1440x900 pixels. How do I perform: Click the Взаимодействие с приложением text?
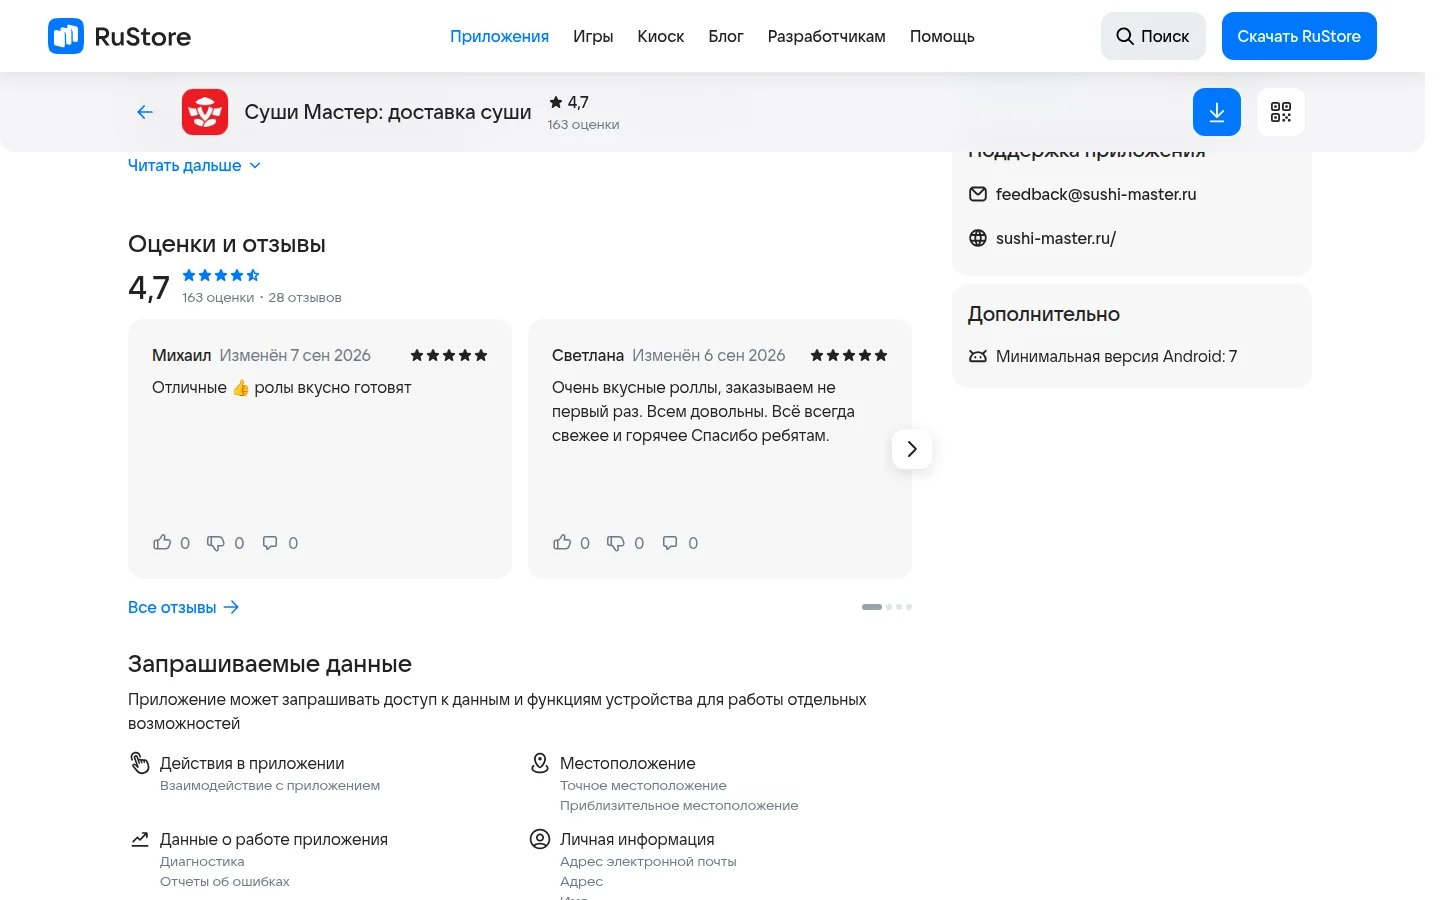[270, 786]
